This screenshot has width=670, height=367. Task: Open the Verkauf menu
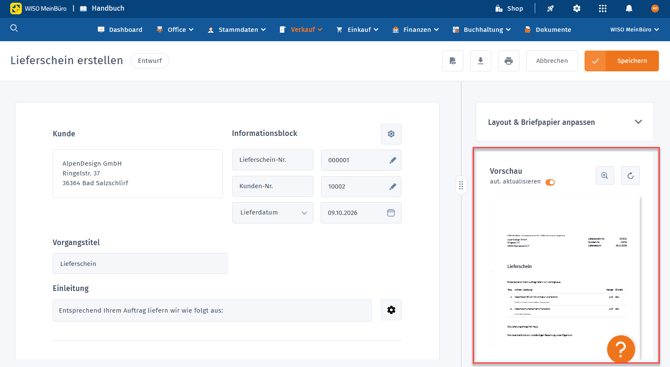[301, 29]
